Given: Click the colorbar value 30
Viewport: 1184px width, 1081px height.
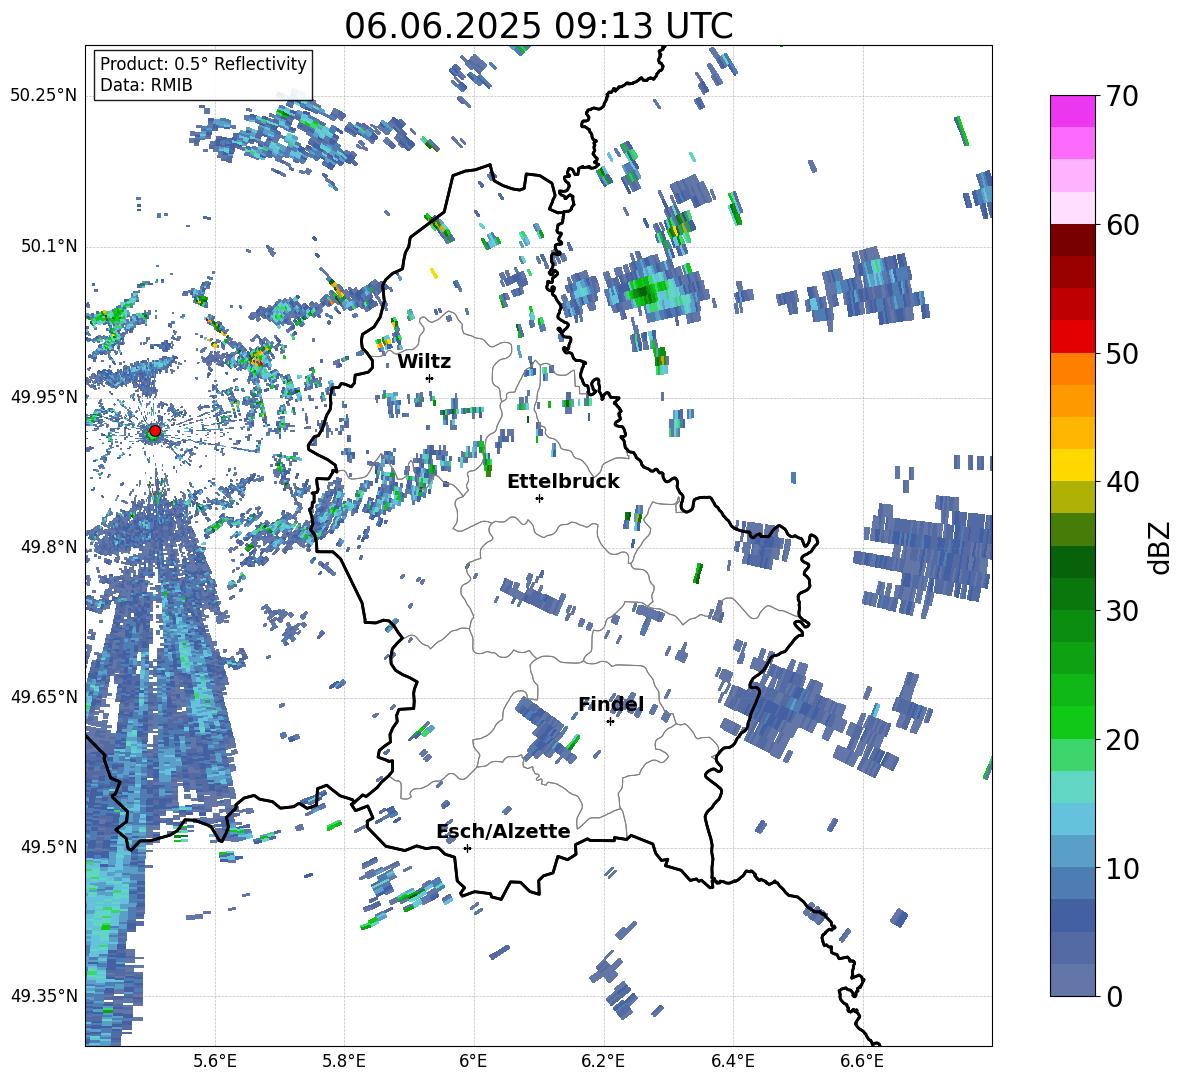Looking at the screenshot, I should [1122, 611].
